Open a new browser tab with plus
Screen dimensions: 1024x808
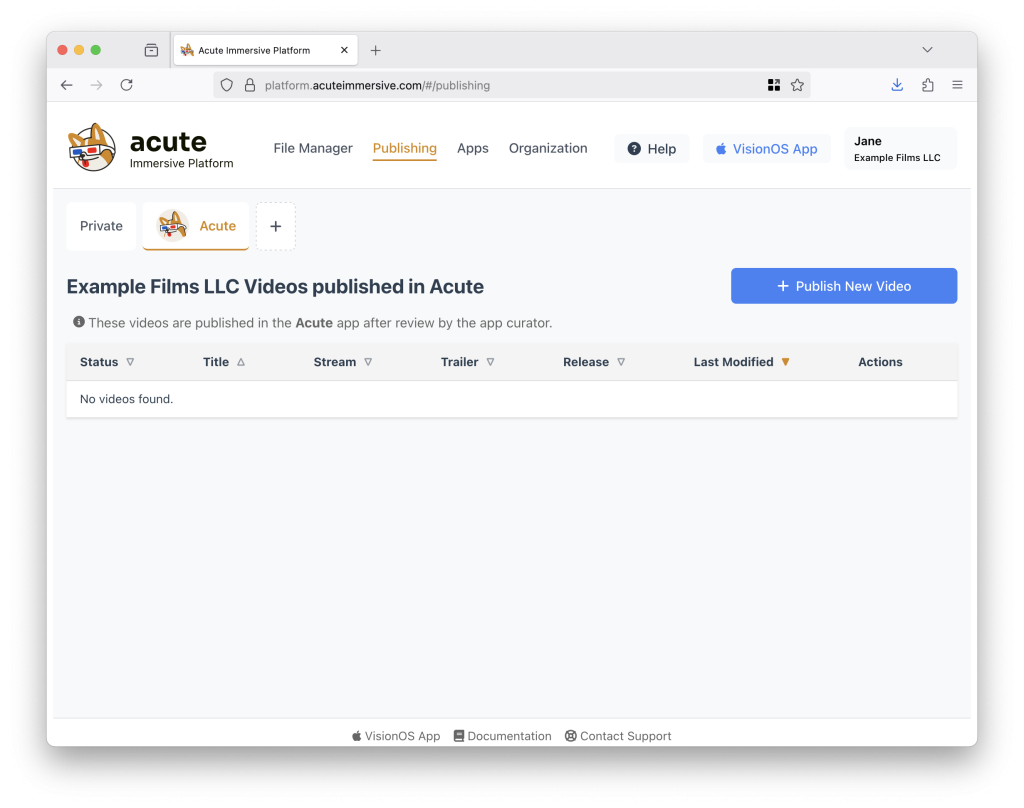[376, 50]
